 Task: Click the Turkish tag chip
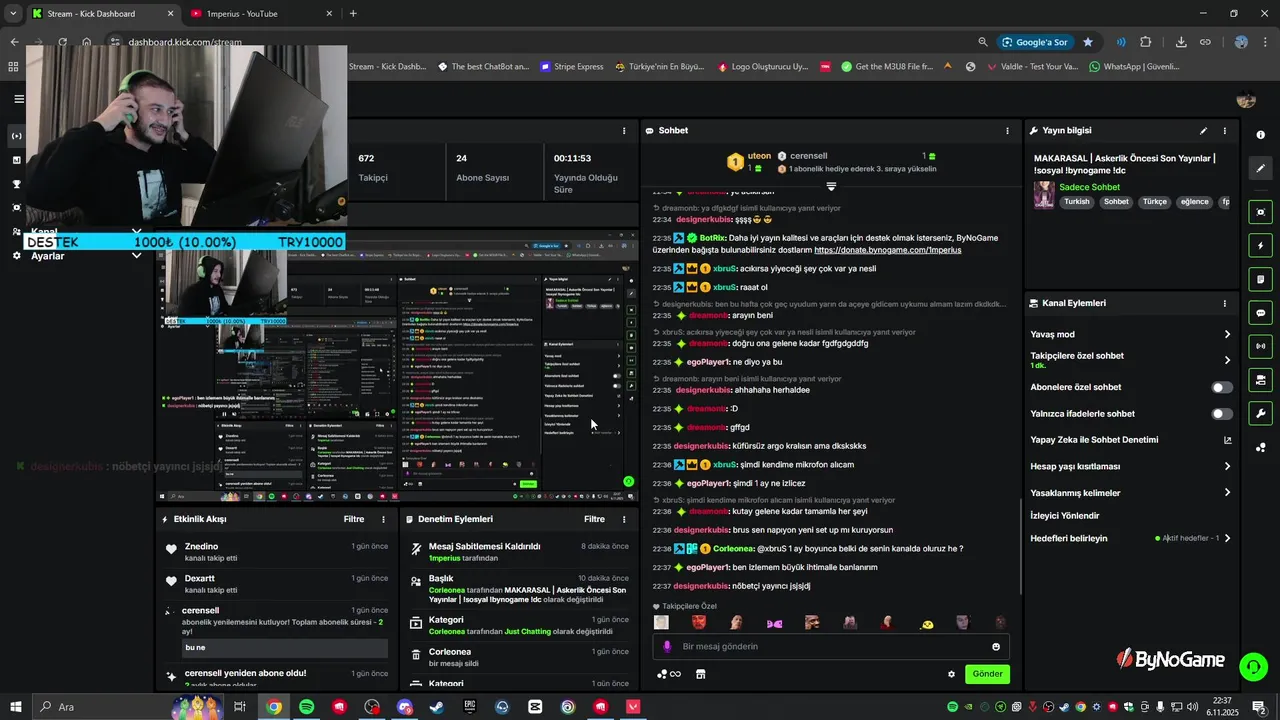[1077, 202]
